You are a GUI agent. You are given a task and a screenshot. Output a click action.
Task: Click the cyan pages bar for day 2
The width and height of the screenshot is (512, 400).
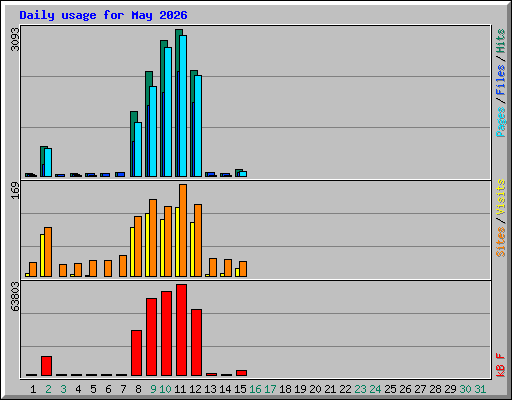[x=48, y=163]
